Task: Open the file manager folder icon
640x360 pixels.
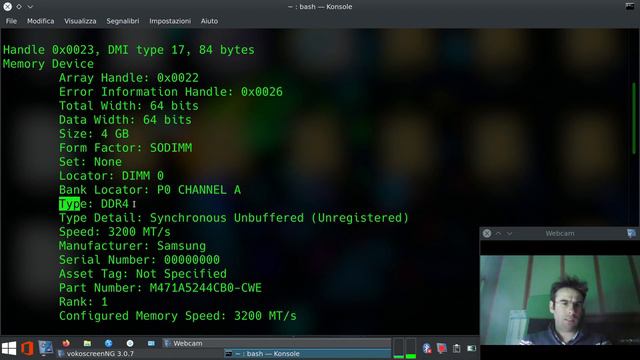Action: [87, 343]
